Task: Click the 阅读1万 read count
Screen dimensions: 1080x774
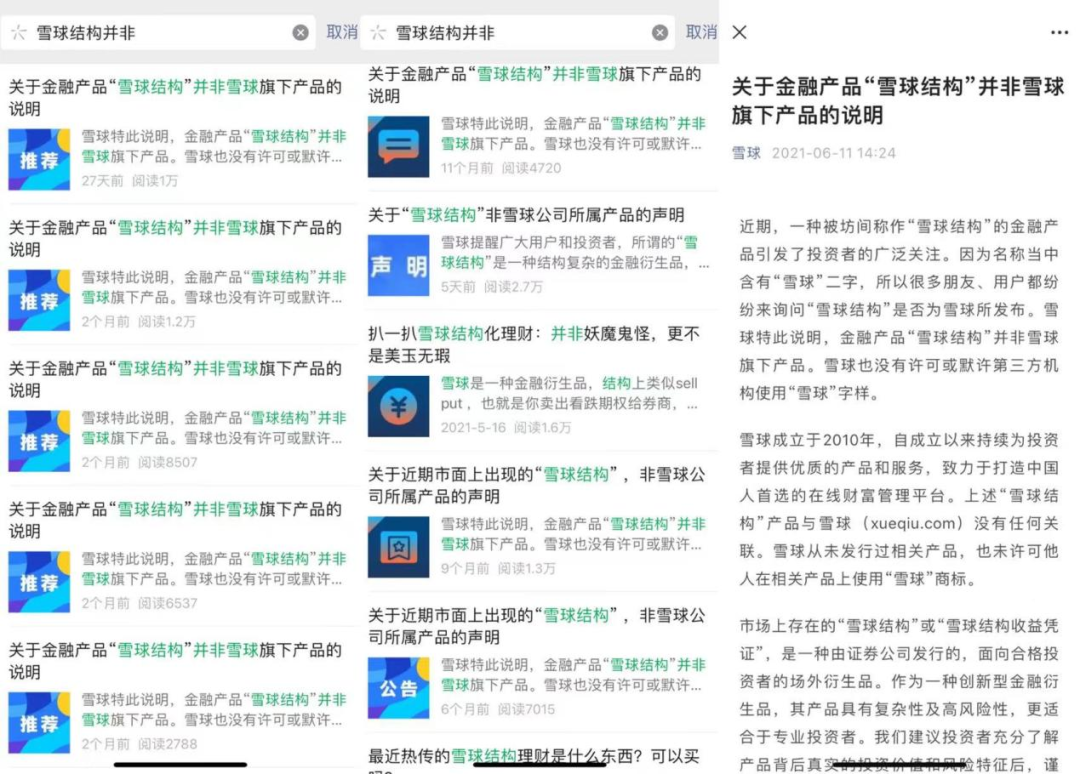Action: click(x=155, y=180)
